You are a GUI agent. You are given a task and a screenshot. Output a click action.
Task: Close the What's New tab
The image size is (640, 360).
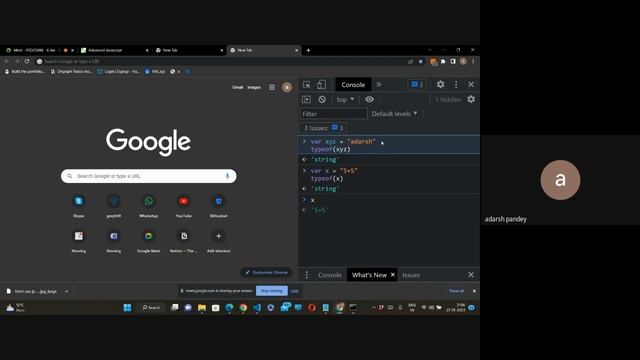[x=393, y=275]
